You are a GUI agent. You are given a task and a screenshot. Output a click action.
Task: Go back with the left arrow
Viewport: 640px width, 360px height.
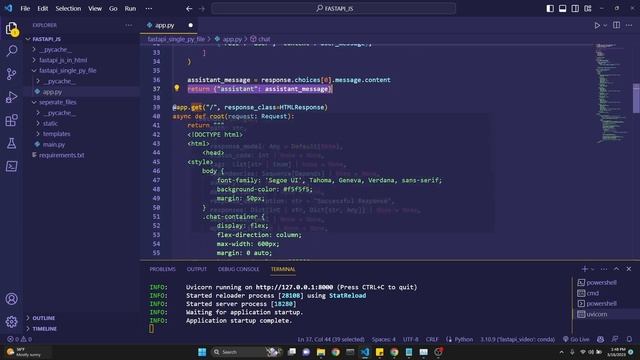(x=189, y=8)
